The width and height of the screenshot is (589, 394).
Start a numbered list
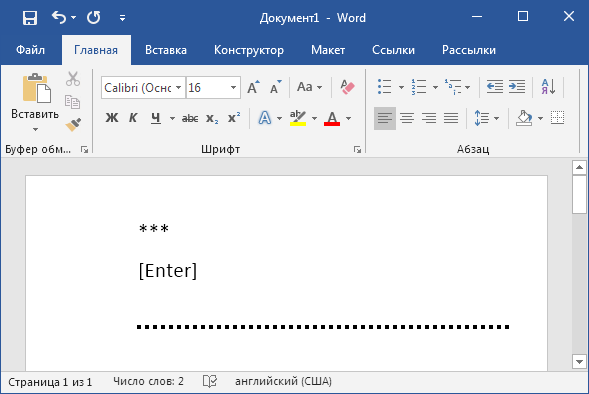point(419,87)
